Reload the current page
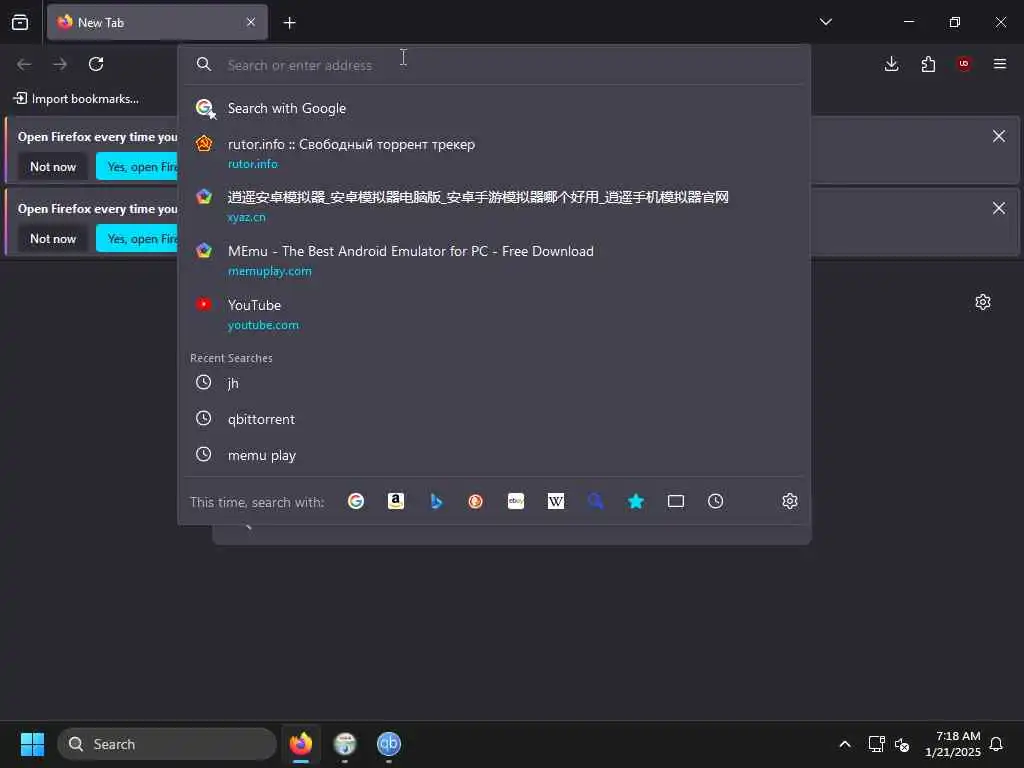Screen dimensions: 1024x768 96,64
